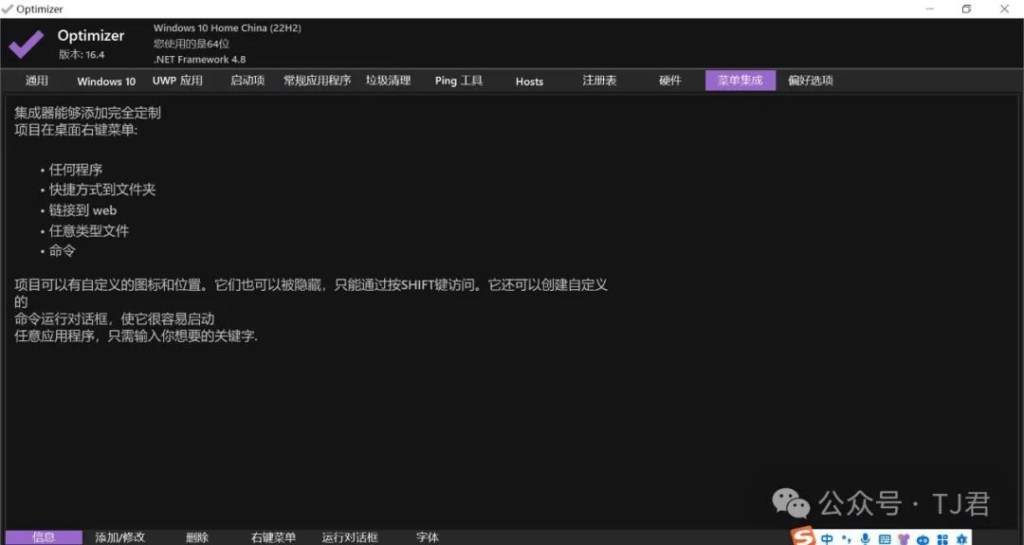
Task: Select the 偏好选项 tab
Action: click(810, 81)
